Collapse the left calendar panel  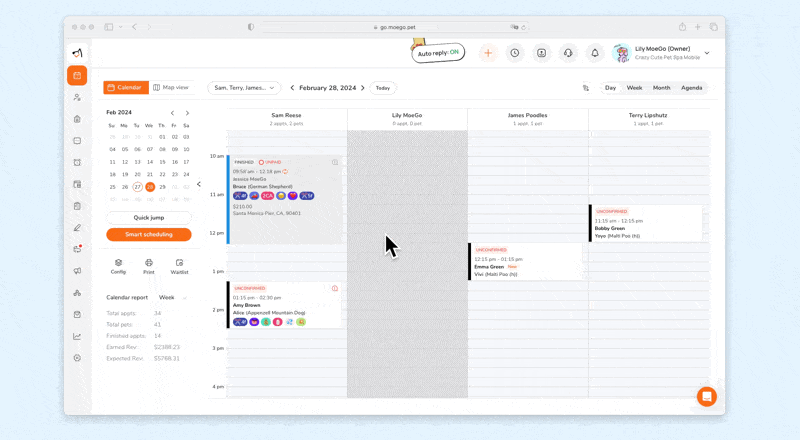pyautogui.click(x=198, y=184)
